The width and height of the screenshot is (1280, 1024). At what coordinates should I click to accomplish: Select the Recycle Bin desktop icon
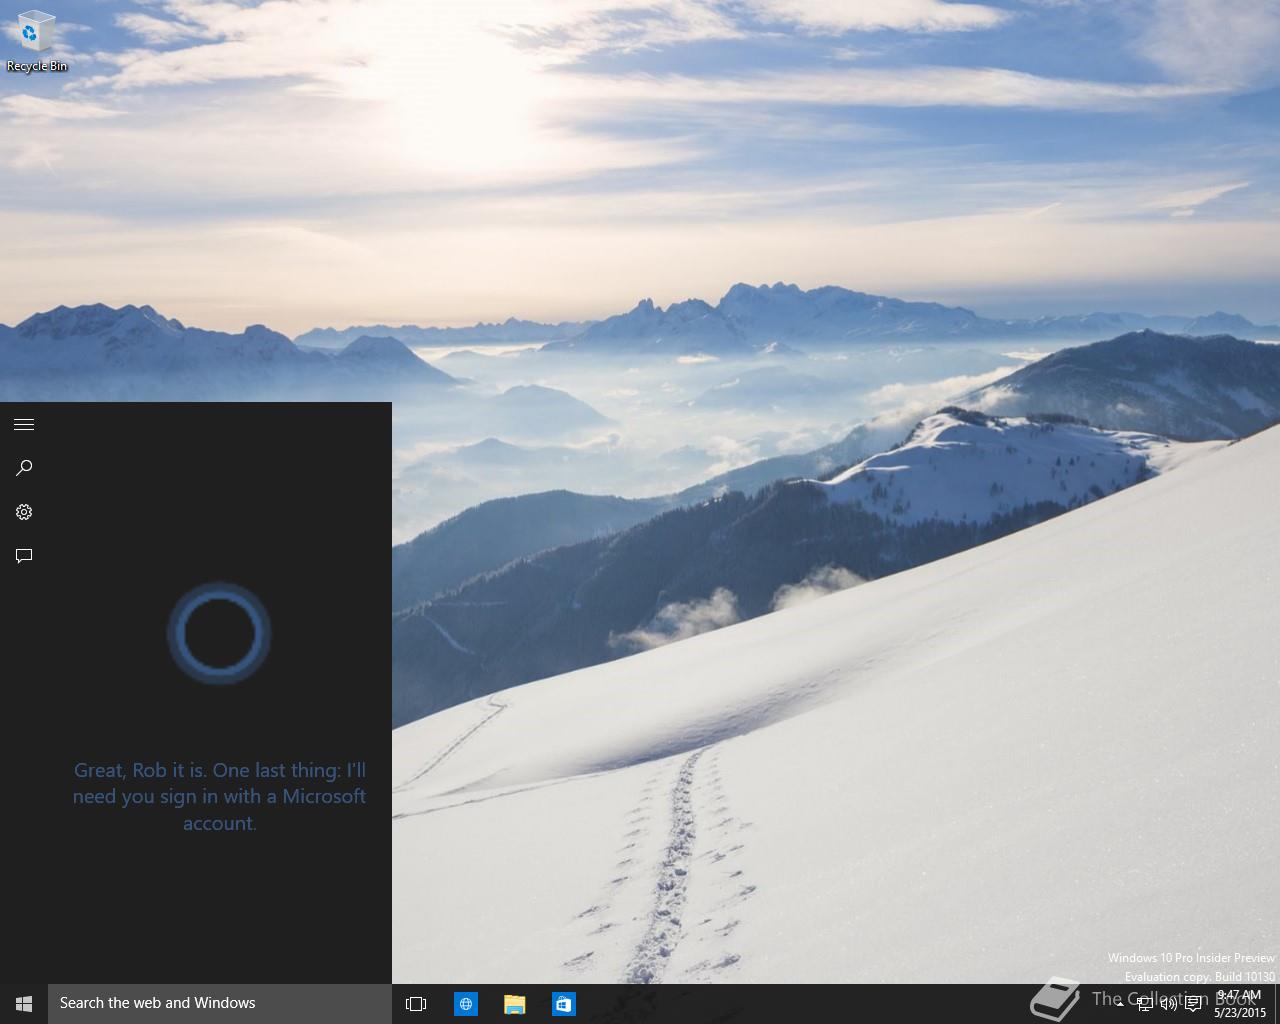coord(37,42)
